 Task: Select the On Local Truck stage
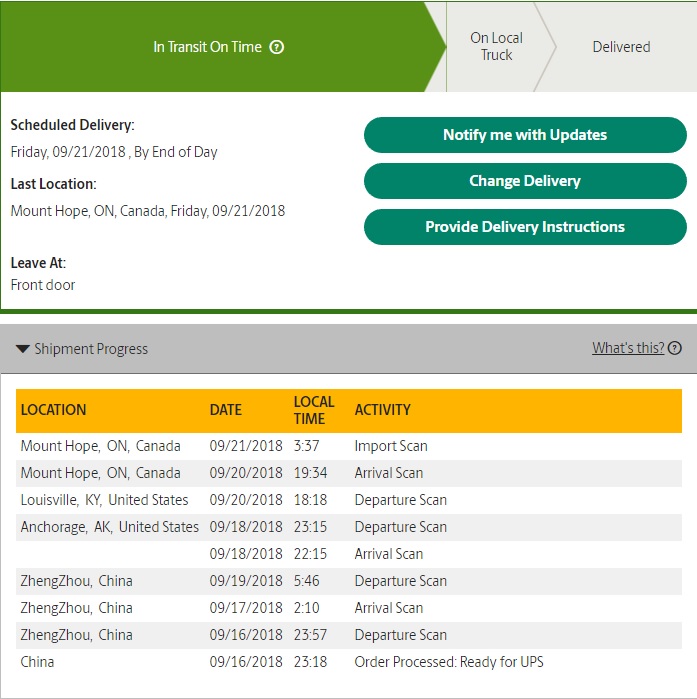tap(496, 46)
